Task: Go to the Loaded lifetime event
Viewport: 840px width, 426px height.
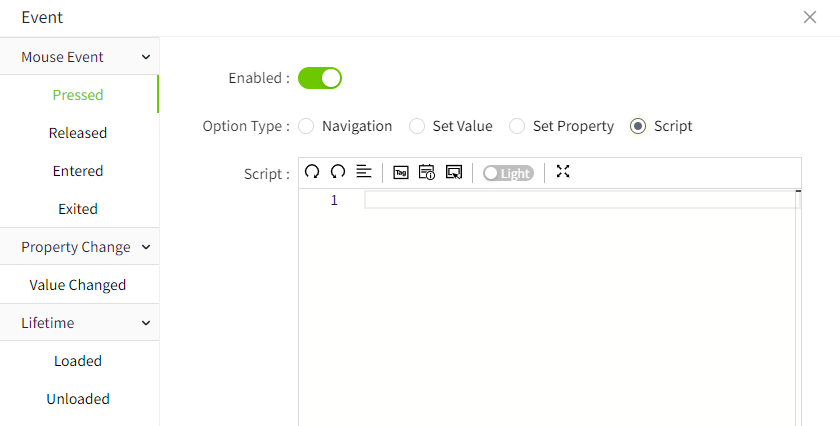Action: 78,361
